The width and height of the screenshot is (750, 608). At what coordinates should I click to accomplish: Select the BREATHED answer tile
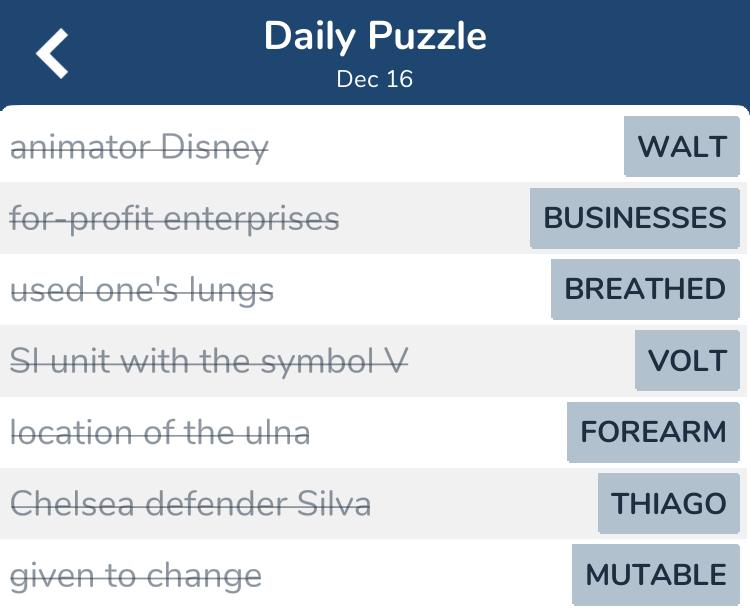point(645,289)
